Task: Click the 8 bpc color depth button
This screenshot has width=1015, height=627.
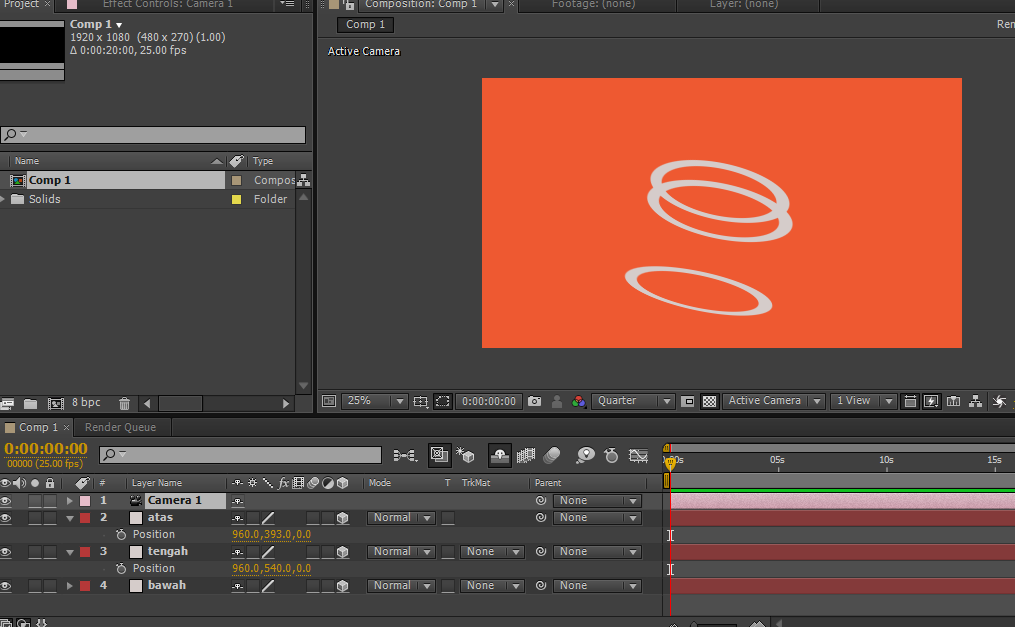Action: coord(86,403)
